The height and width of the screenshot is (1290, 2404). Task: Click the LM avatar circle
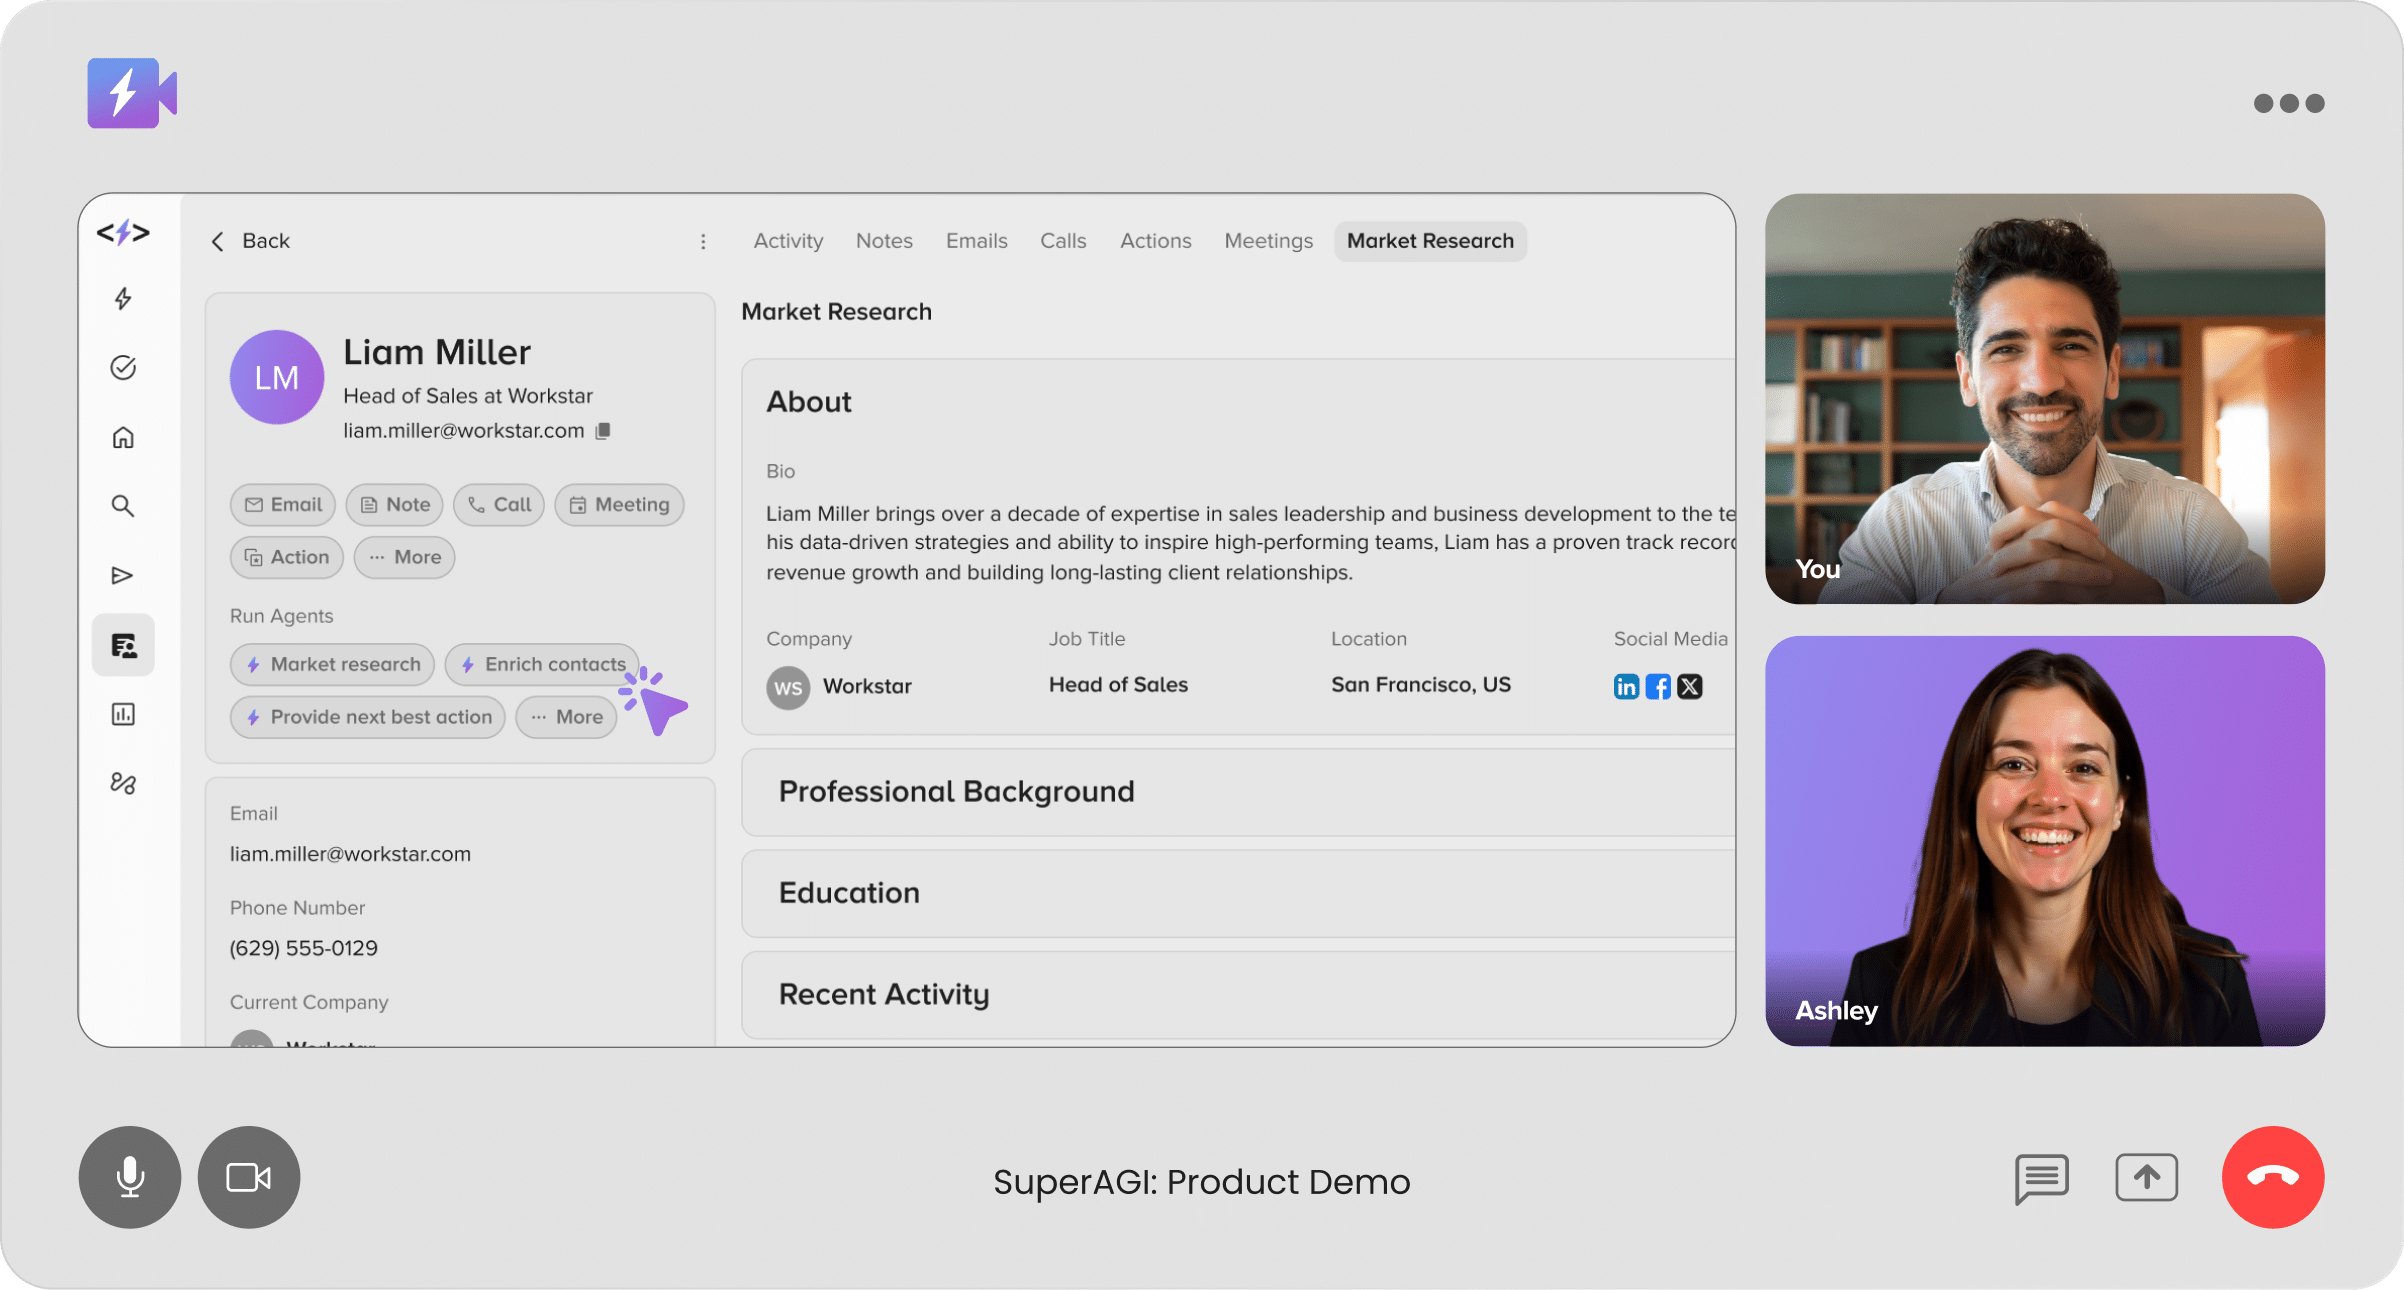[277, 377]
